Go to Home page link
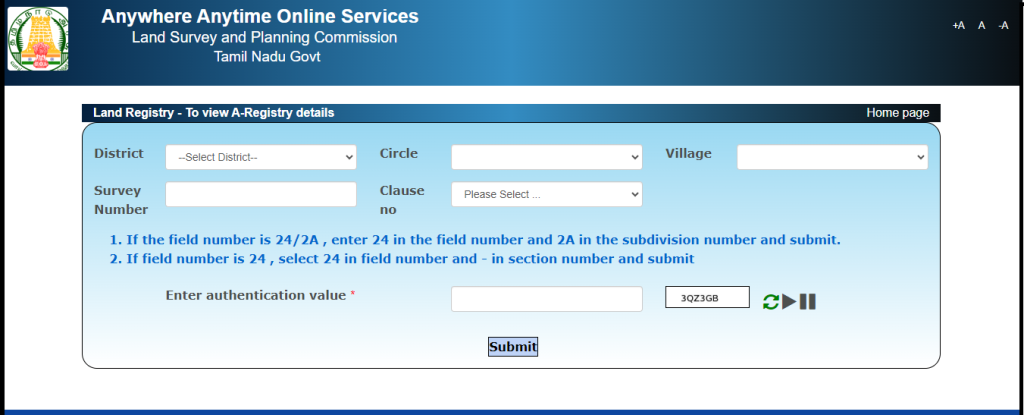 tap(897, 113)
